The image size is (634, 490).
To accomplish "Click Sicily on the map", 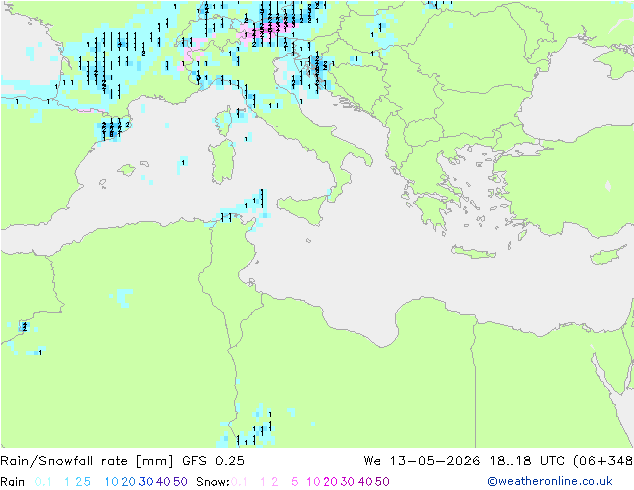I will 303,208.
